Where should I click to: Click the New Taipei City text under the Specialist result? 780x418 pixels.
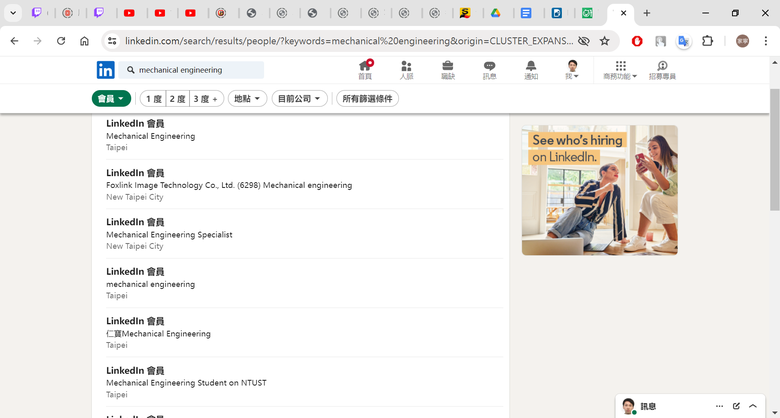[x=134, y=246]
